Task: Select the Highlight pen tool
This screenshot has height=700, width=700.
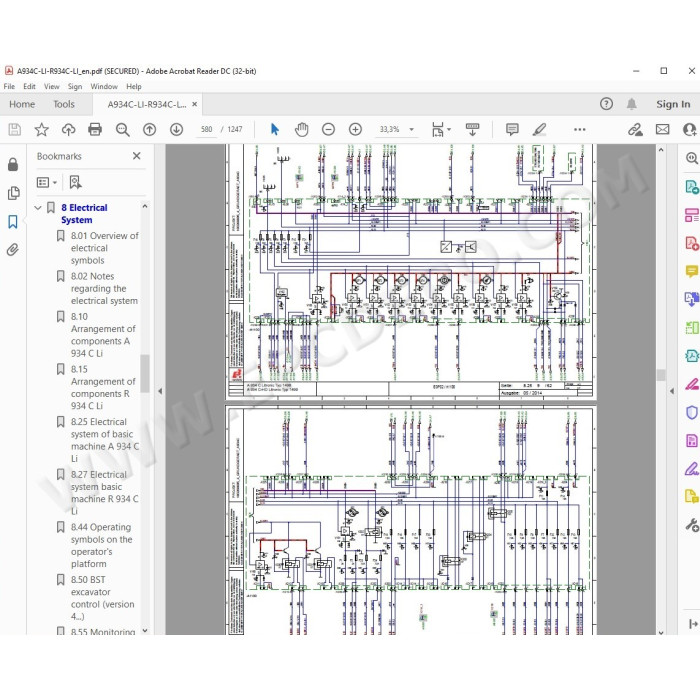Action: [x=539, y=129]
